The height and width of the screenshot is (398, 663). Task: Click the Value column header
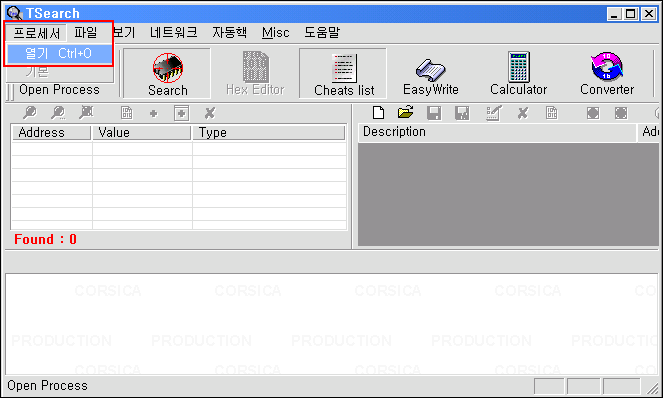(x=141, y=132)
